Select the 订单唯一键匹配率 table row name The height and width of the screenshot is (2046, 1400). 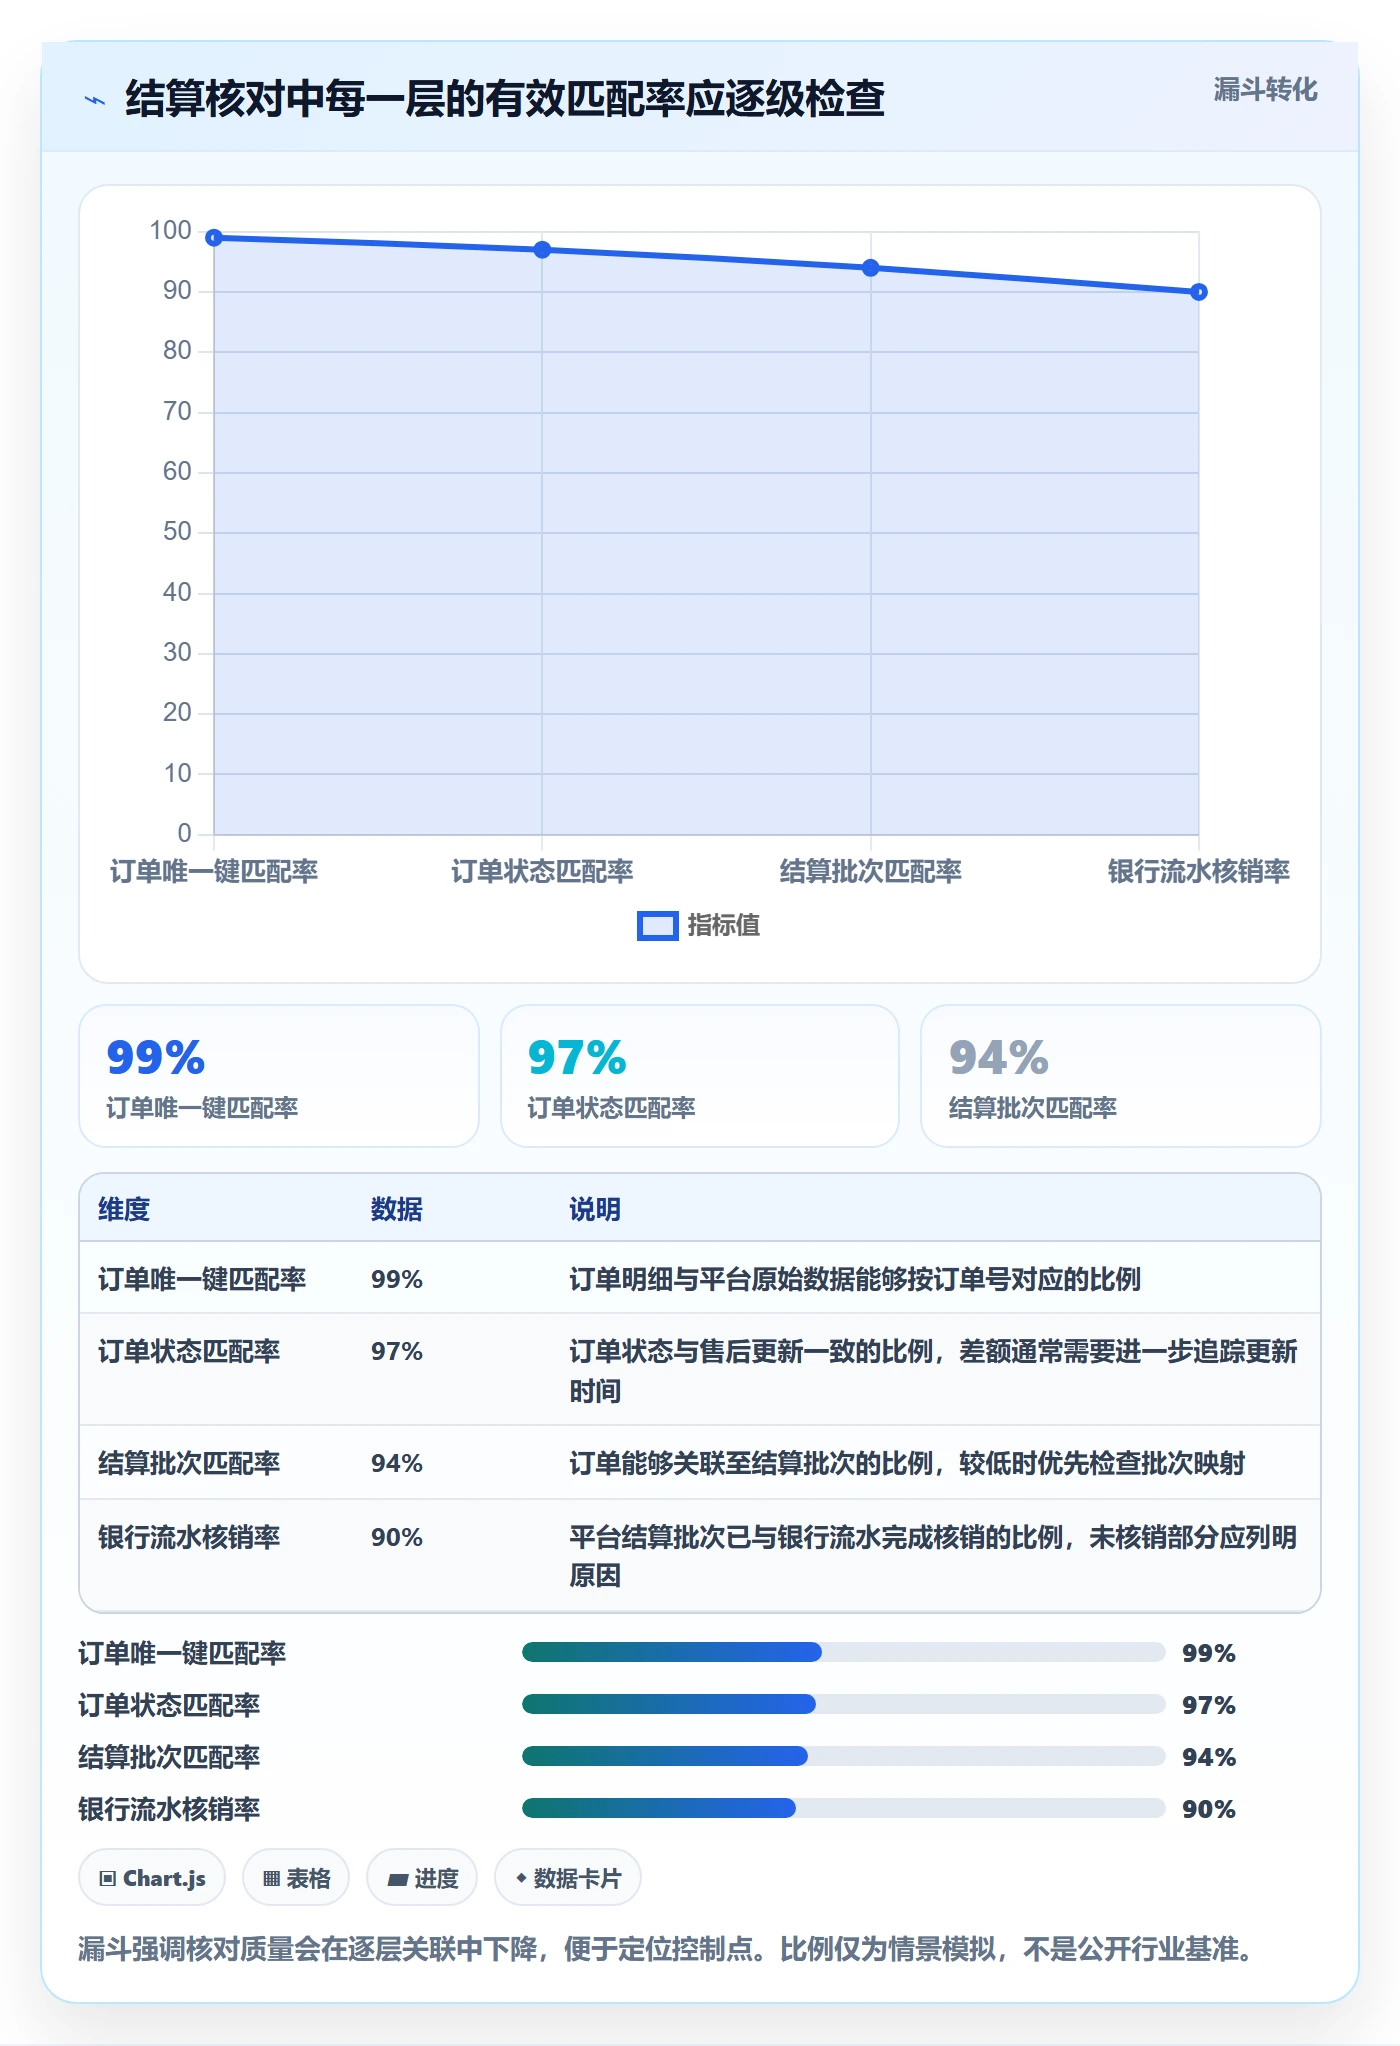pos(202,1280)
